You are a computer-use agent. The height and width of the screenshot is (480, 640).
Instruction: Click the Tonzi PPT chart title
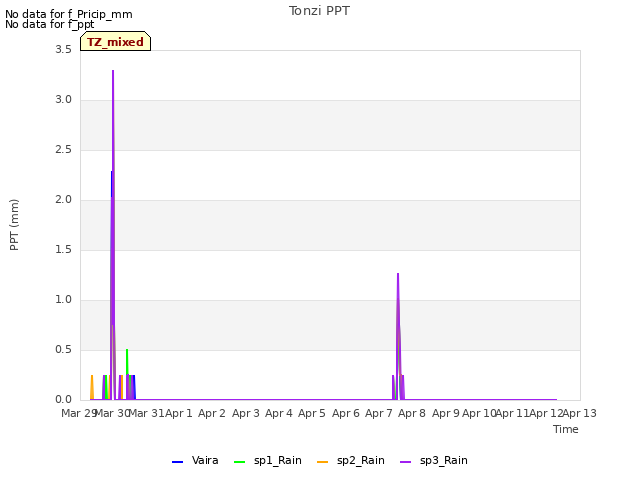[319, 11]
